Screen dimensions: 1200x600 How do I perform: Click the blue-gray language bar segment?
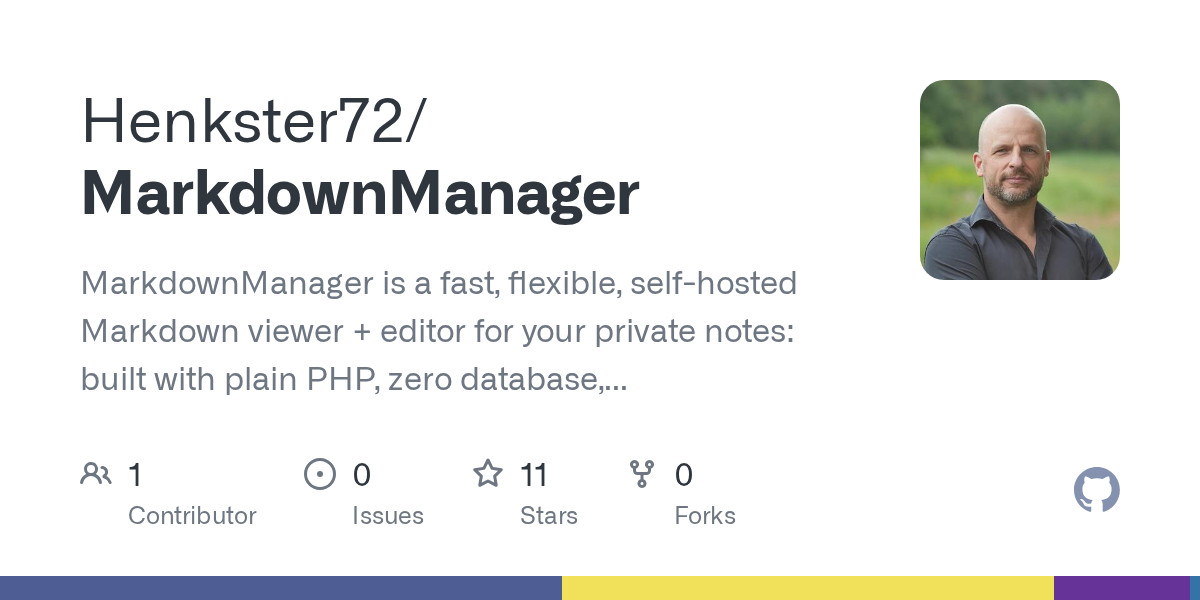coord(280,588)
